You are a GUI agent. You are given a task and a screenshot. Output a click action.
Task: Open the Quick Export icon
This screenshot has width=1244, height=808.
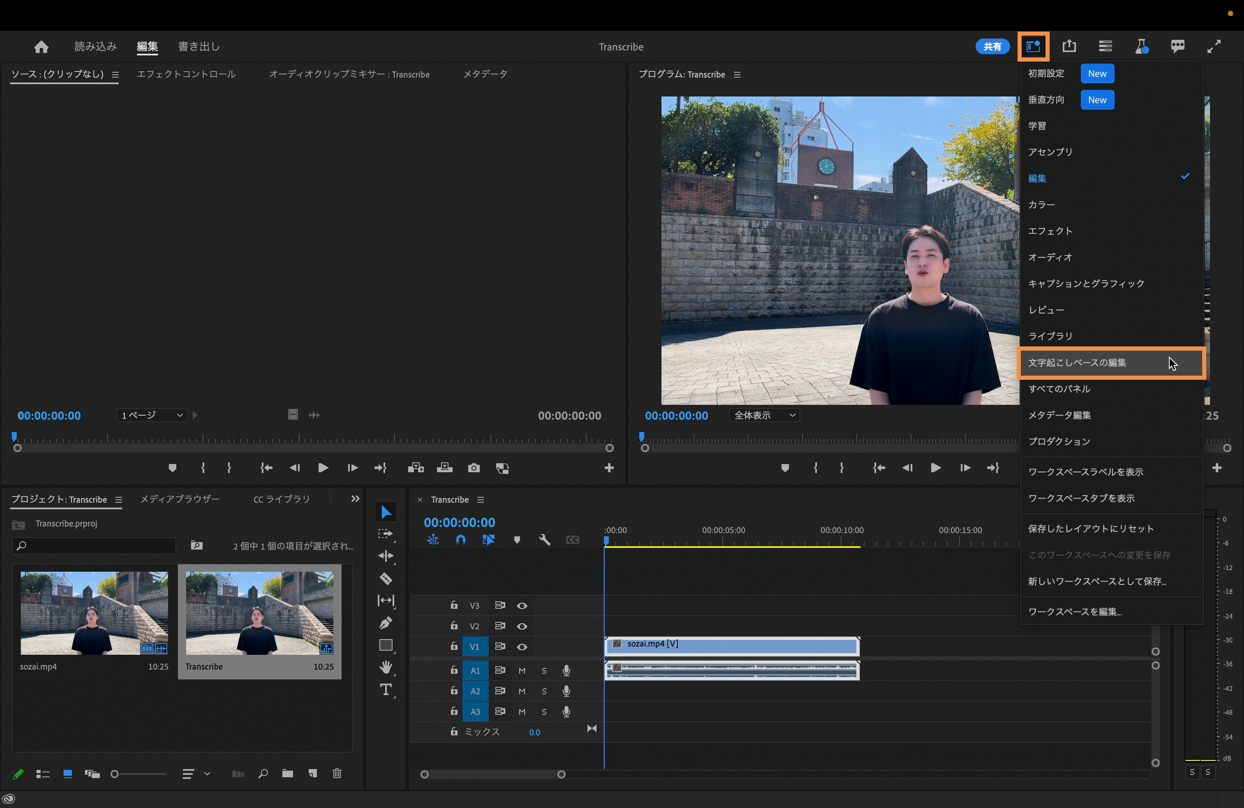coord(1069,46)
